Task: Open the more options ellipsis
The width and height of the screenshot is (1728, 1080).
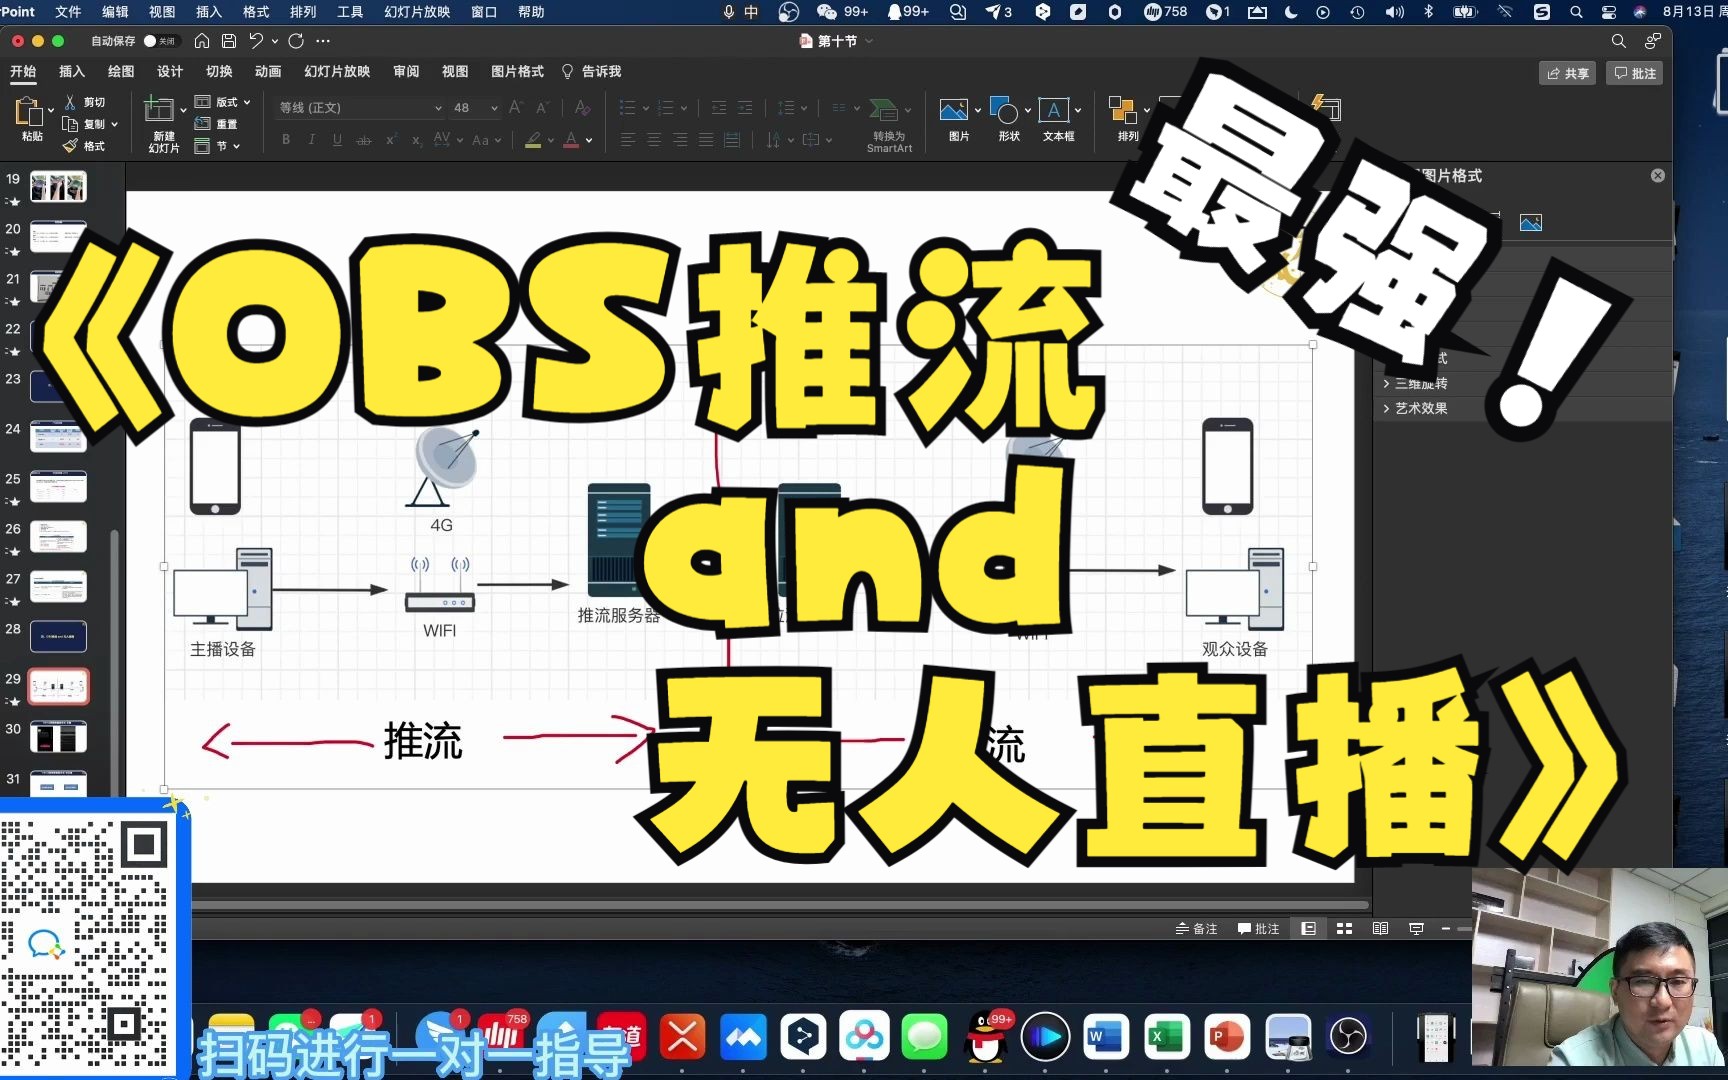Action: pyautogui.click(x=323, y=41)
